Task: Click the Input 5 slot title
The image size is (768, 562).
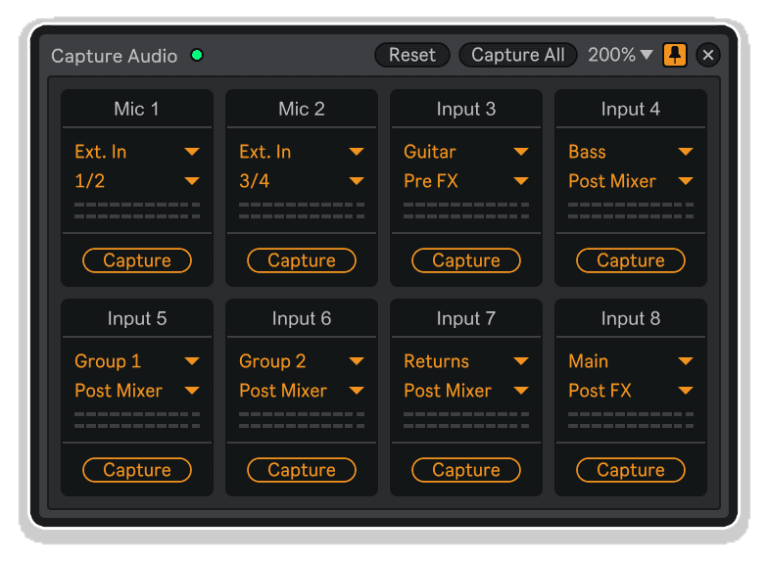Action: tap(137, 318)
